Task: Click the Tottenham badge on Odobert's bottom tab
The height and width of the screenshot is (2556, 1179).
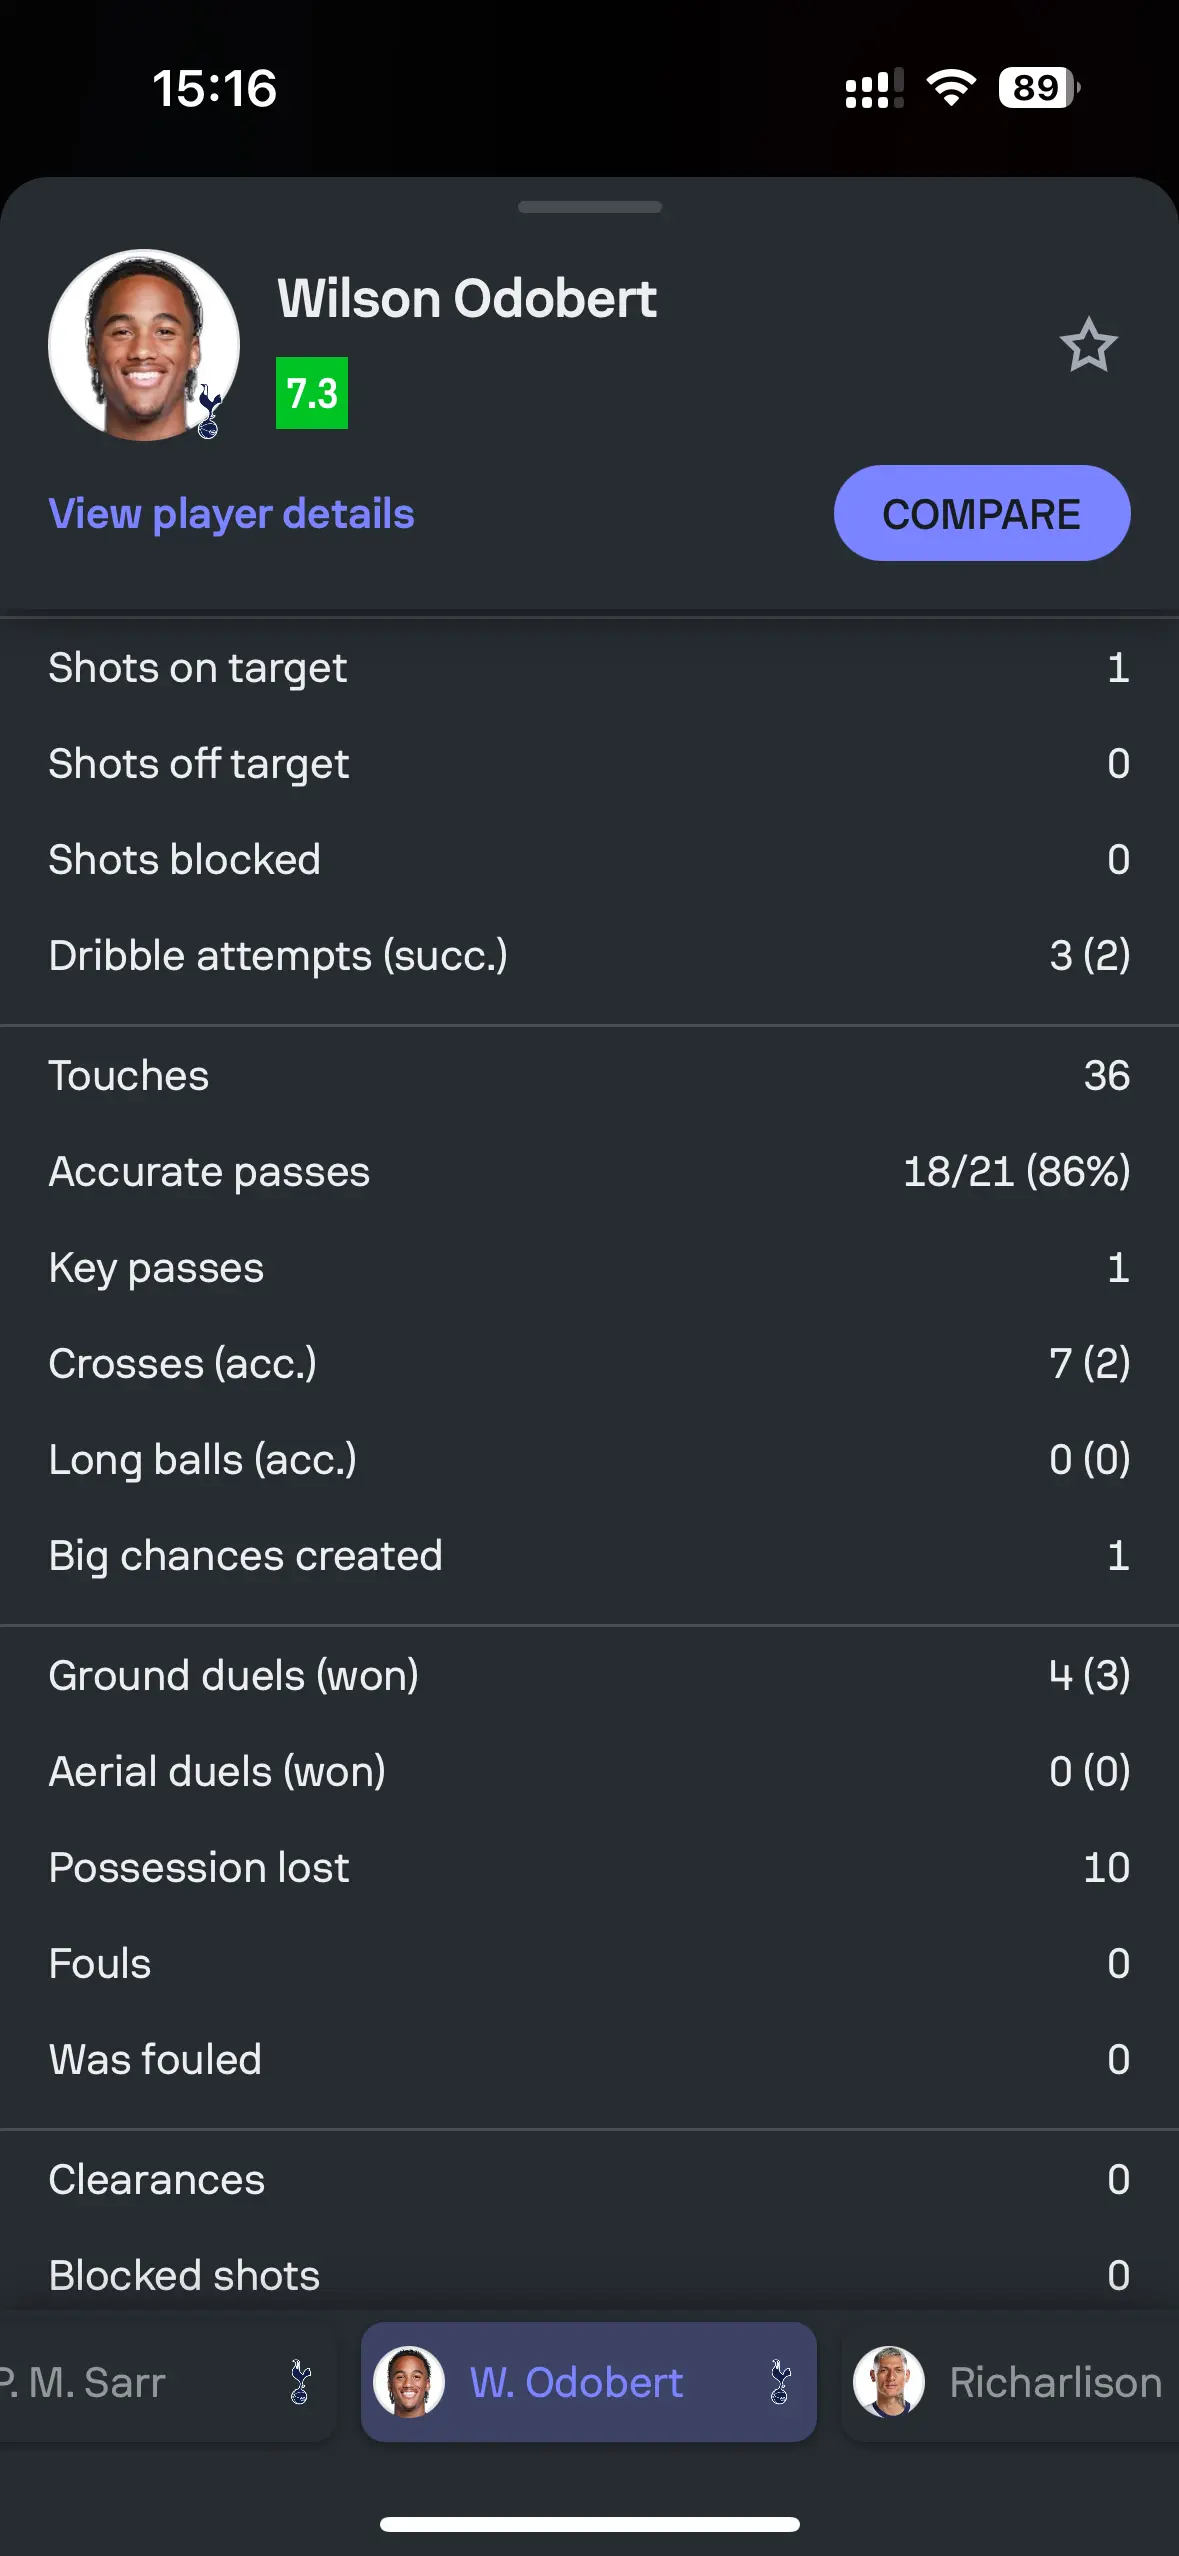Action: pos(779,2383)
